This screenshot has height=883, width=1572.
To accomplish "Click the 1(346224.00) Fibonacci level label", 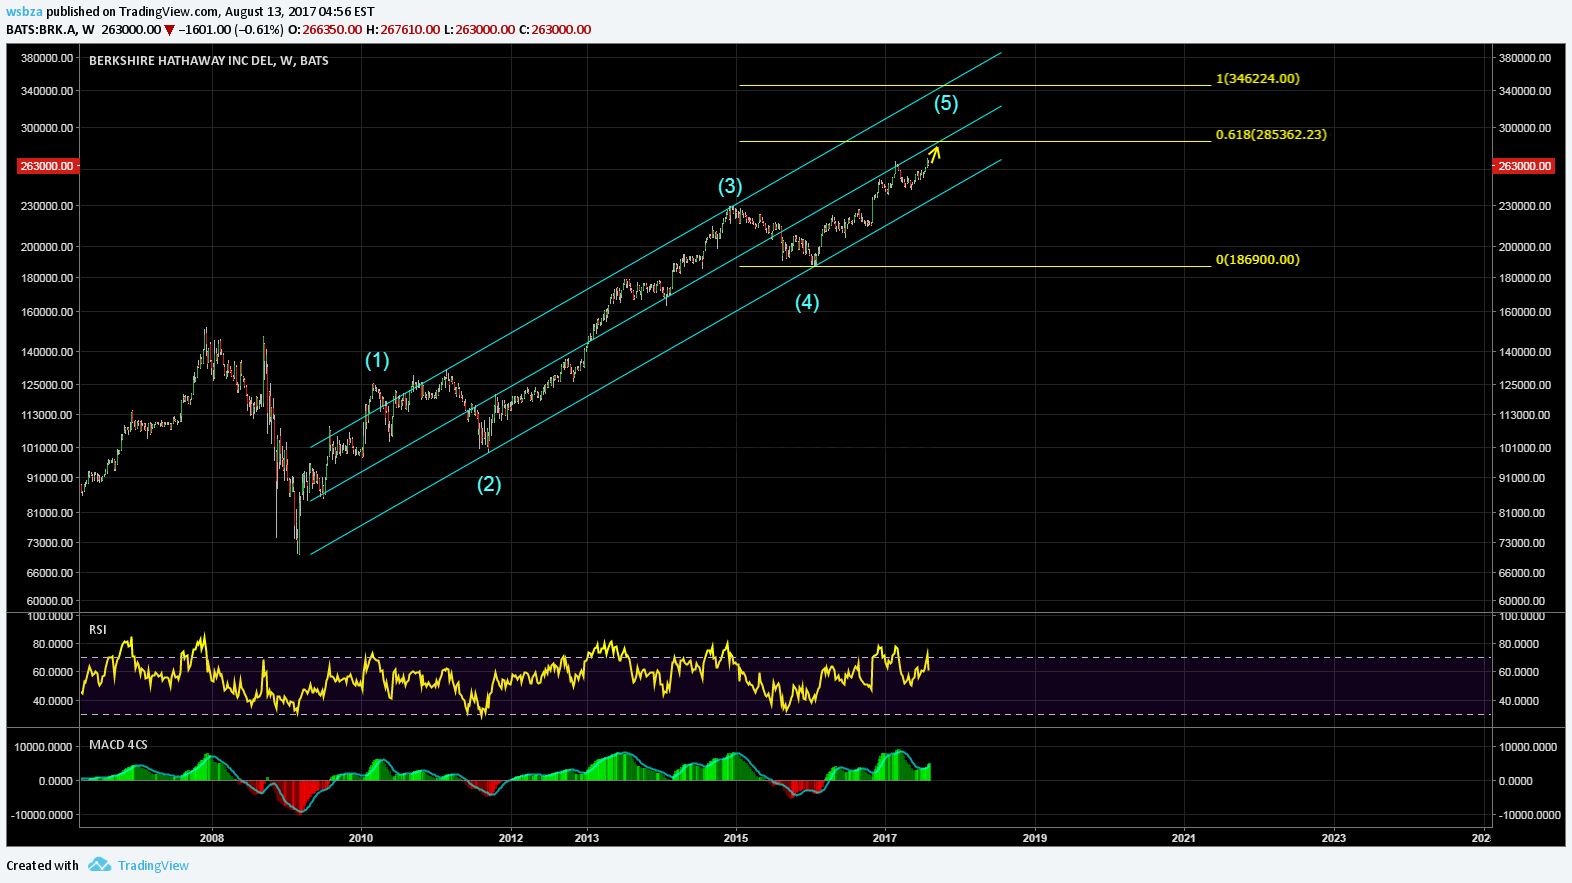I will click(1257, 78).
